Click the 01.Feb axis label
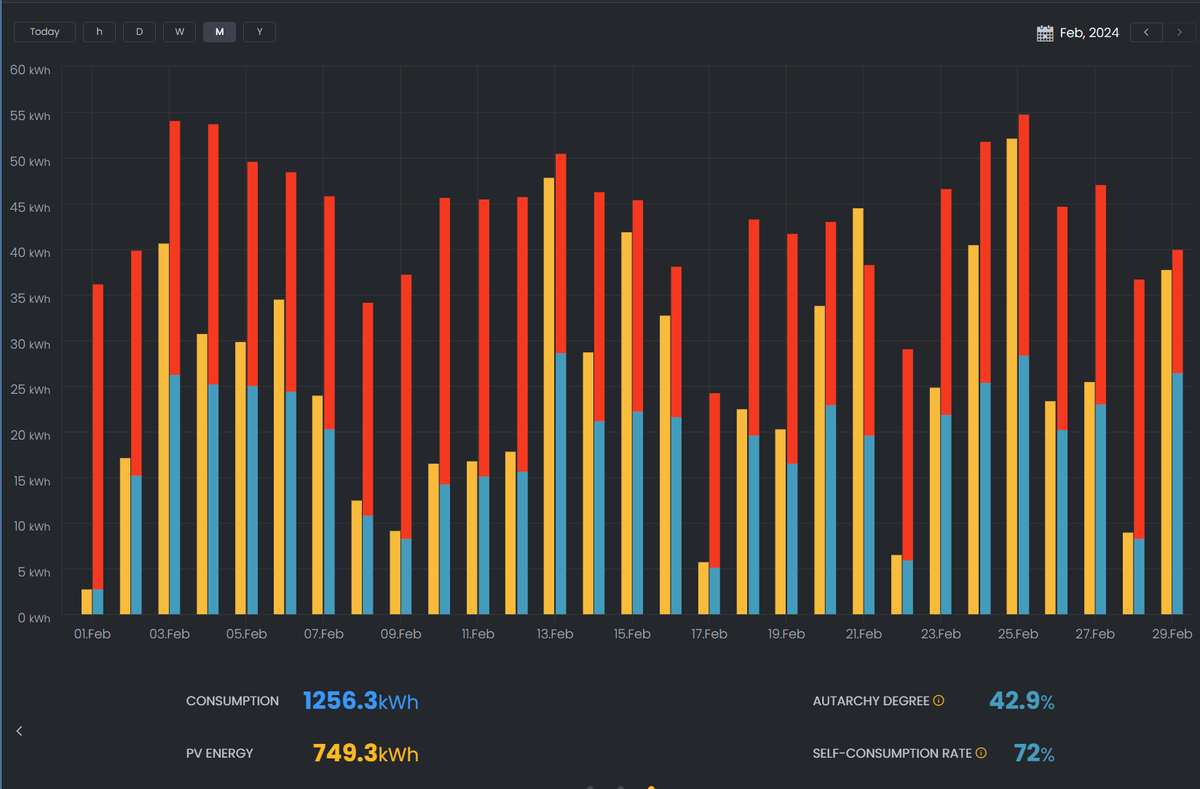 tap(92, 634)
